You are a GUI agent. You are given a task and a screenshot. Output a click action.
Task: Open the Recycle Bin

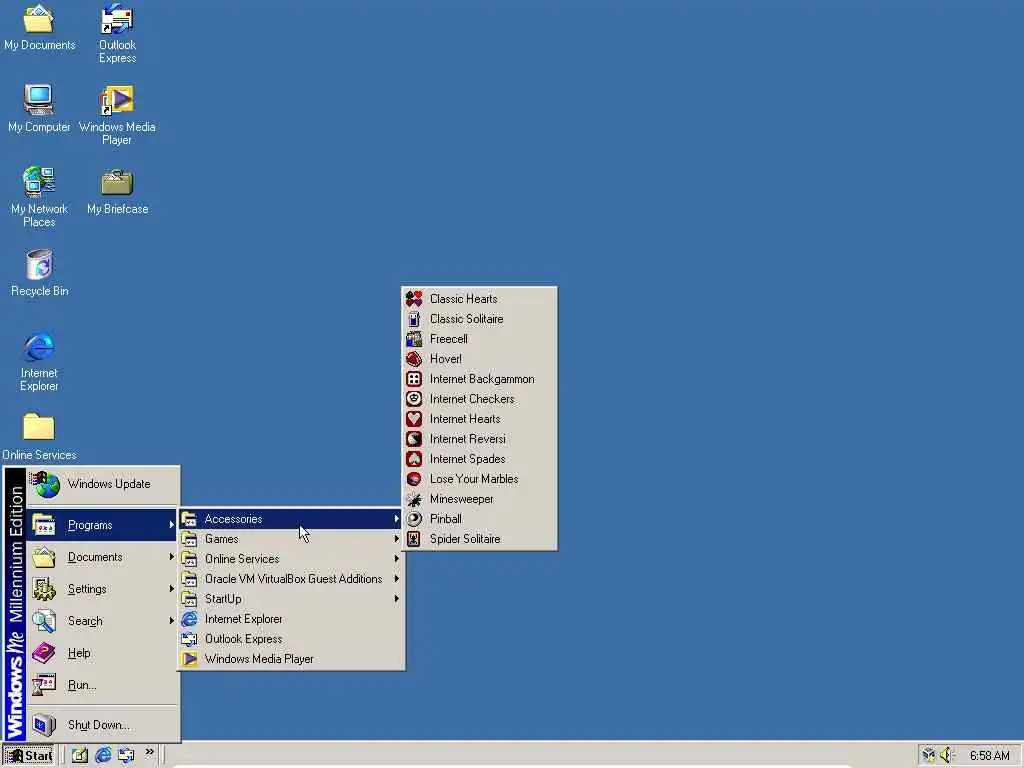(39, 273)
